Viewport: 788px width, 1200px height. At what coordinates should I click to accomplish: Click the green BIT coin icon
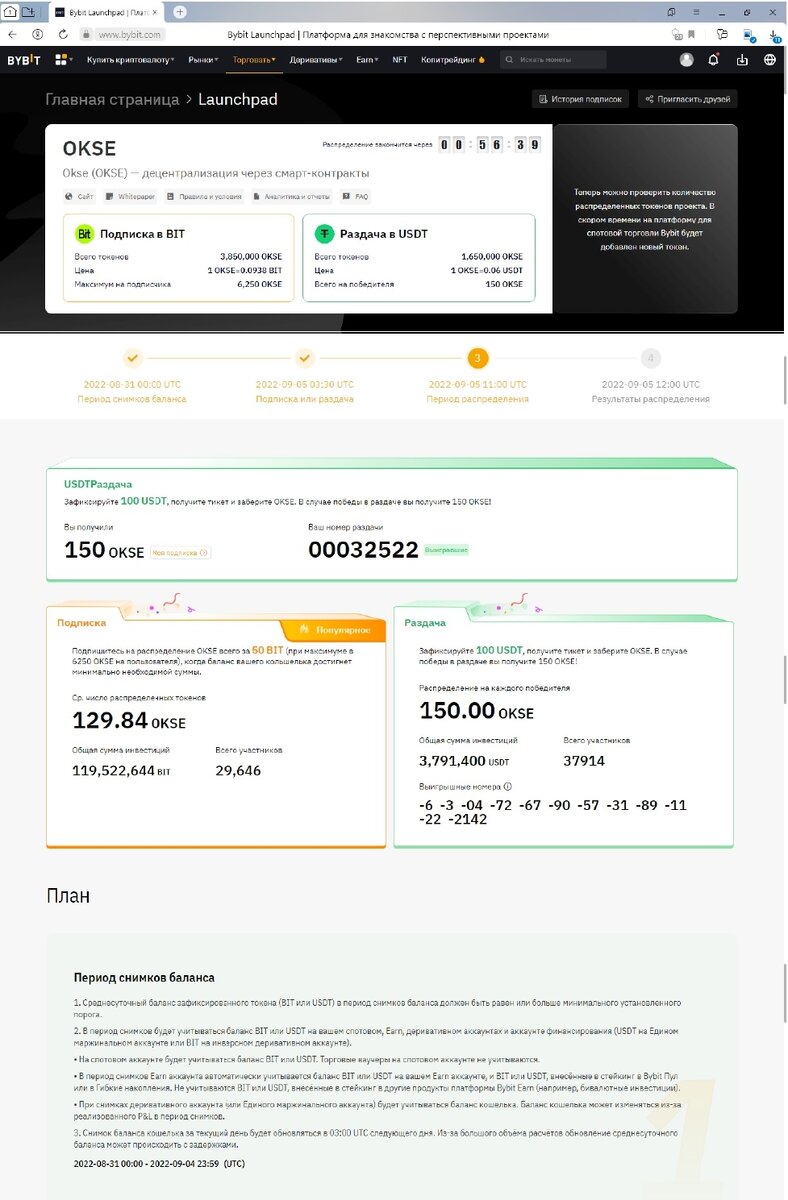(x=85, y=234)
